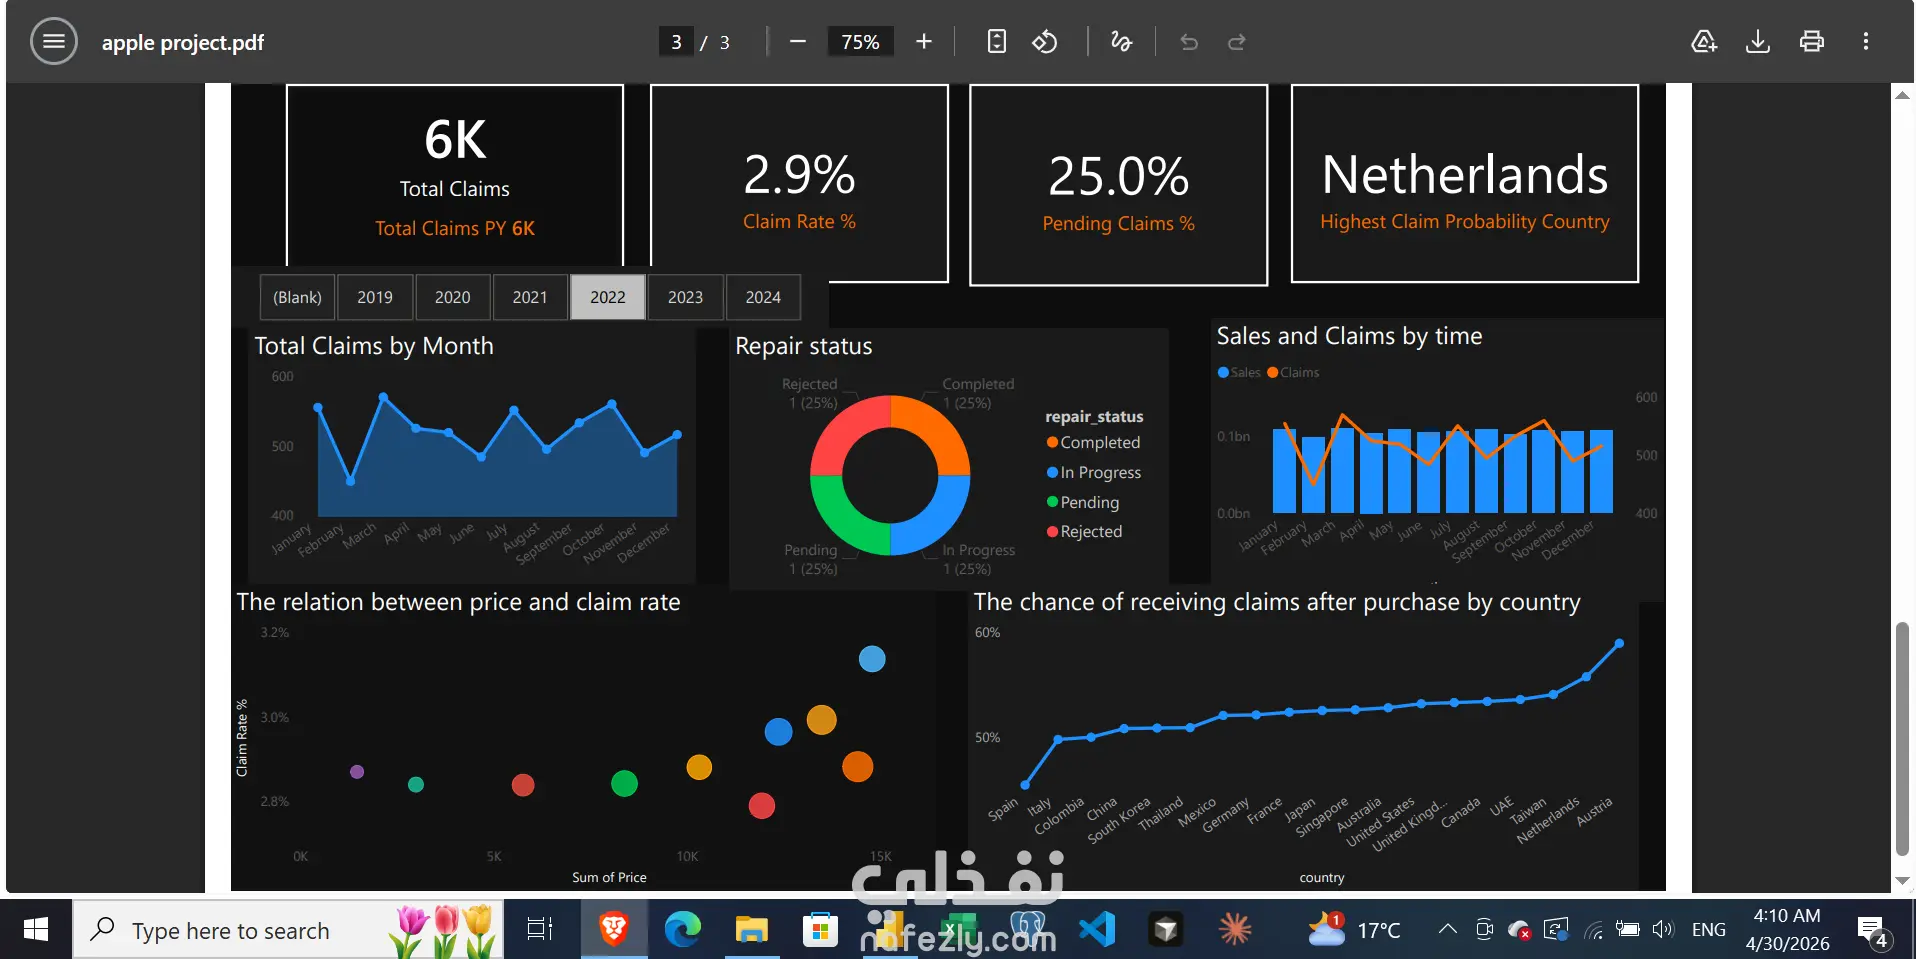
Task: Select the 2021 year slicer button
Action: pos(530,297)
